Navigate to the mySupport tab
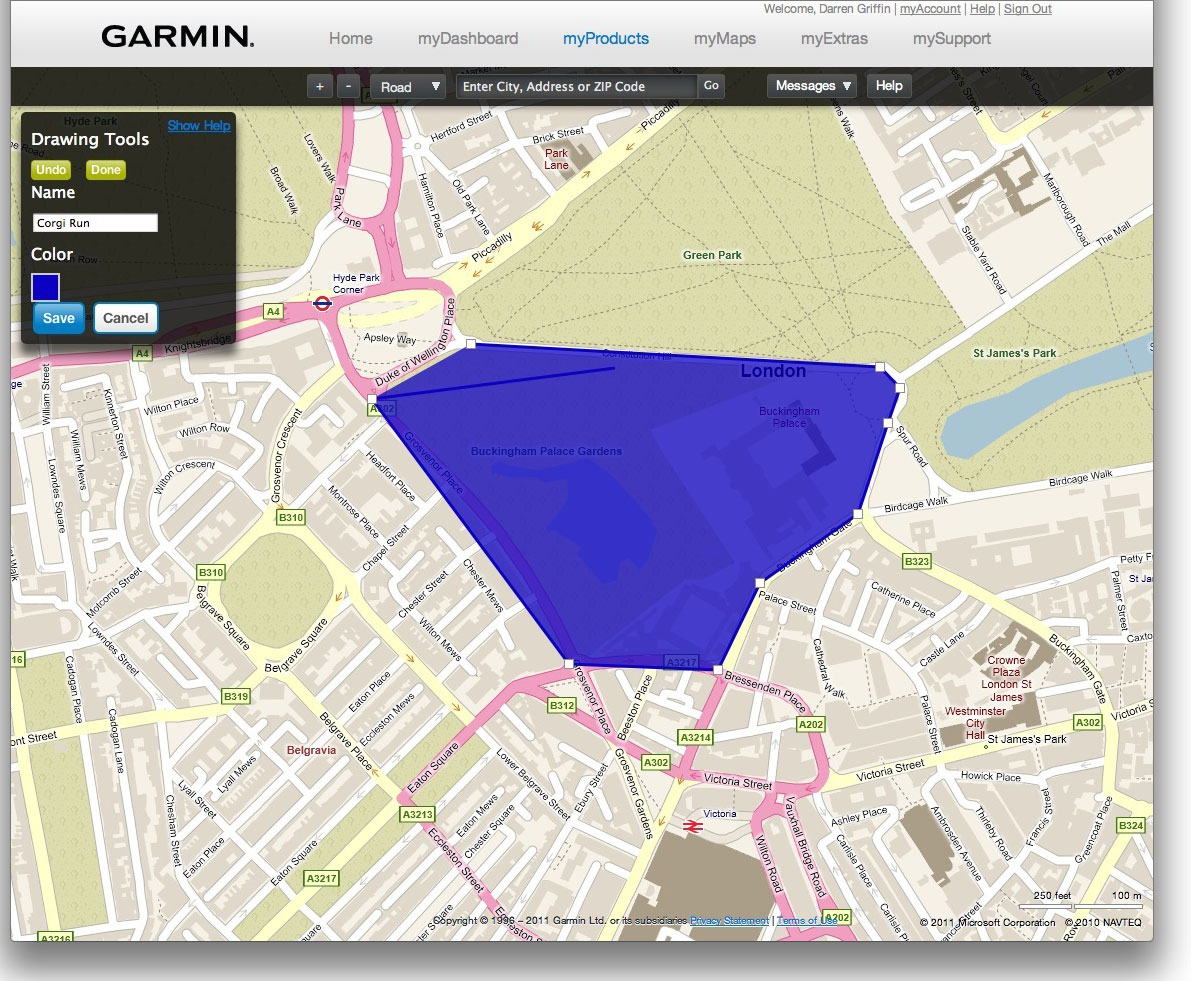 (x=952, y=39)
